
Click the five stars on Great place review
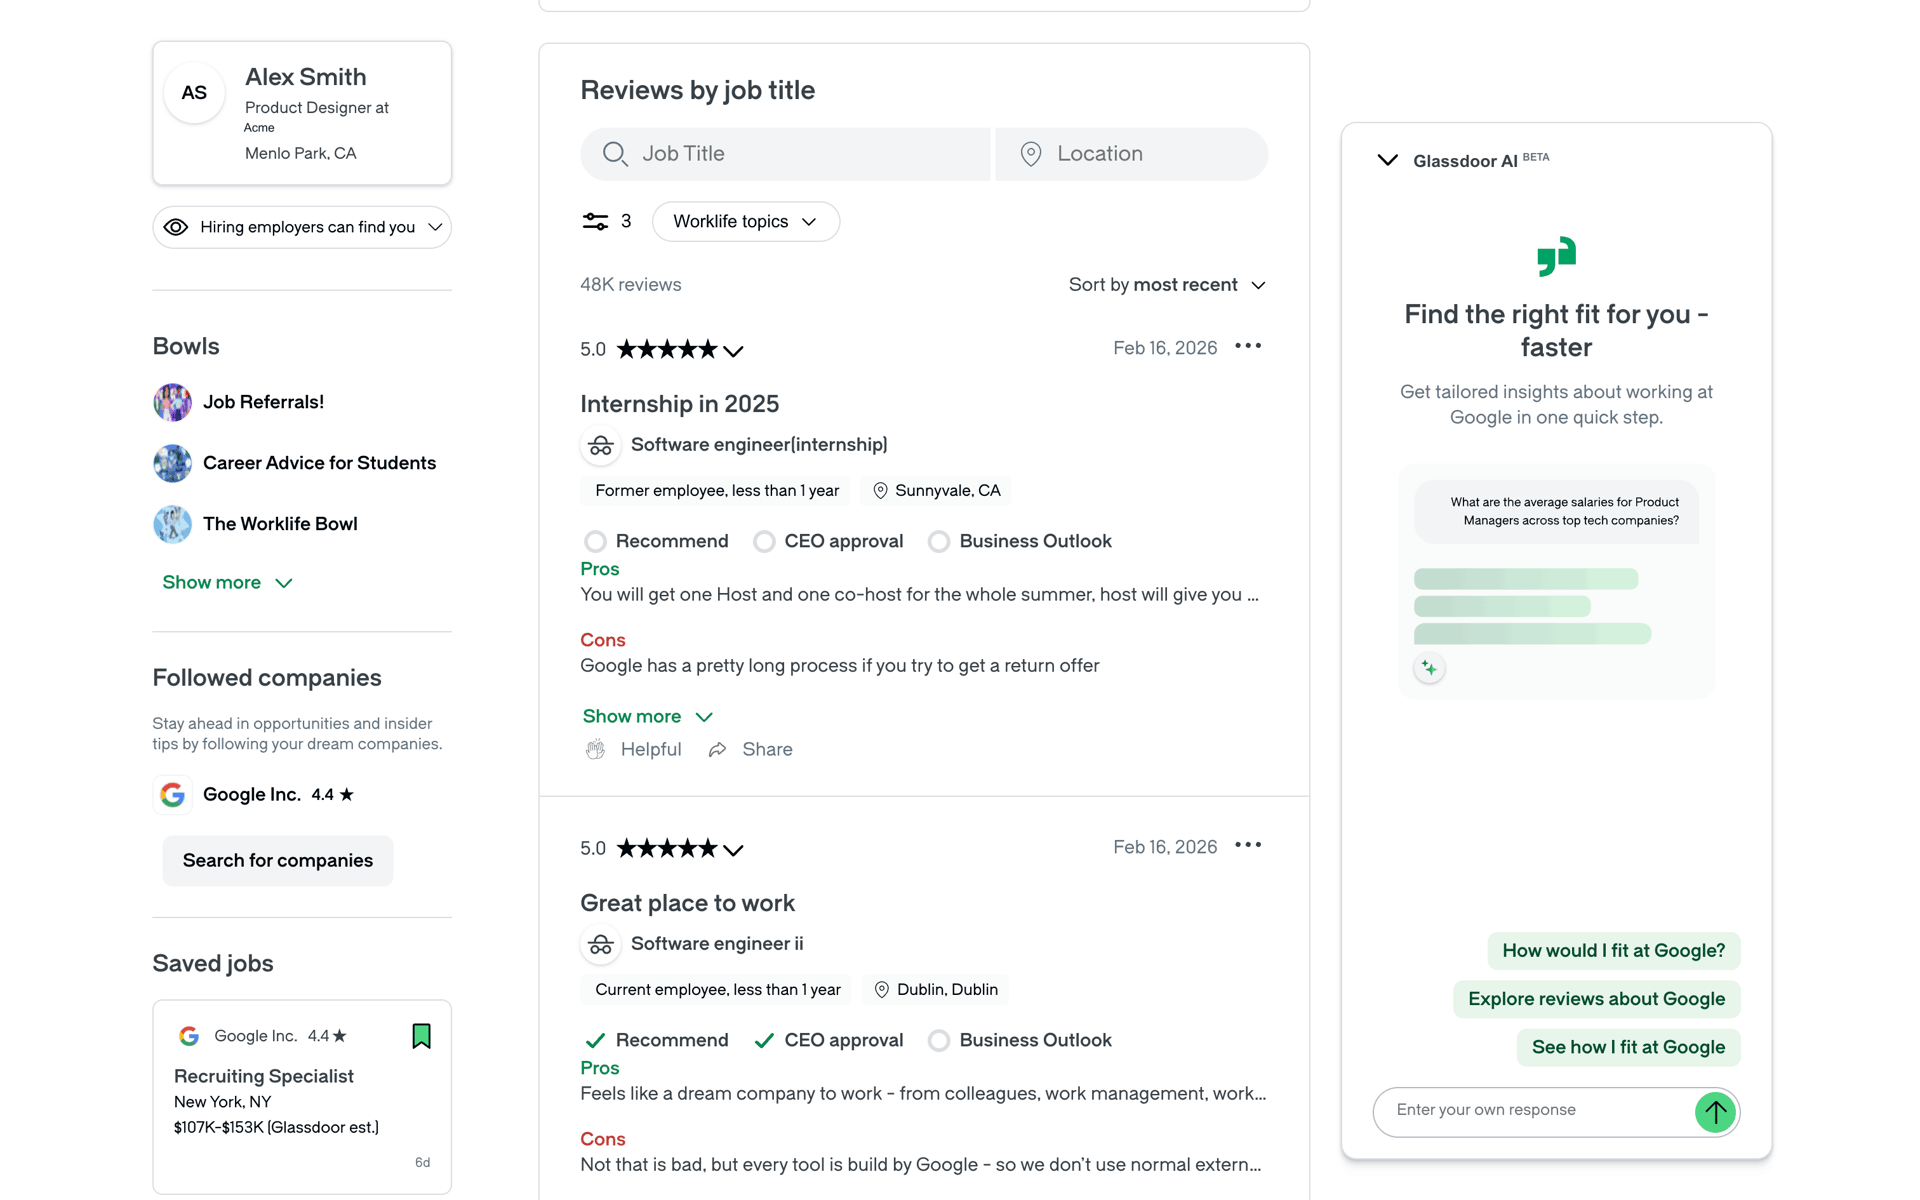point(667,848)
